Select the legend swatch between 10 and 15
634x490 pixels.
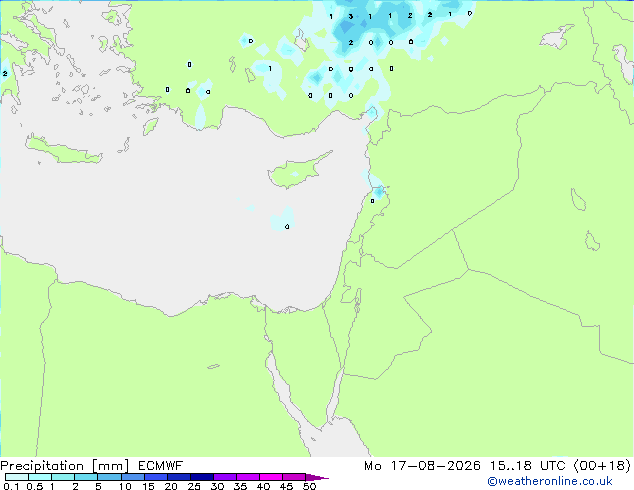click(132, 477)
